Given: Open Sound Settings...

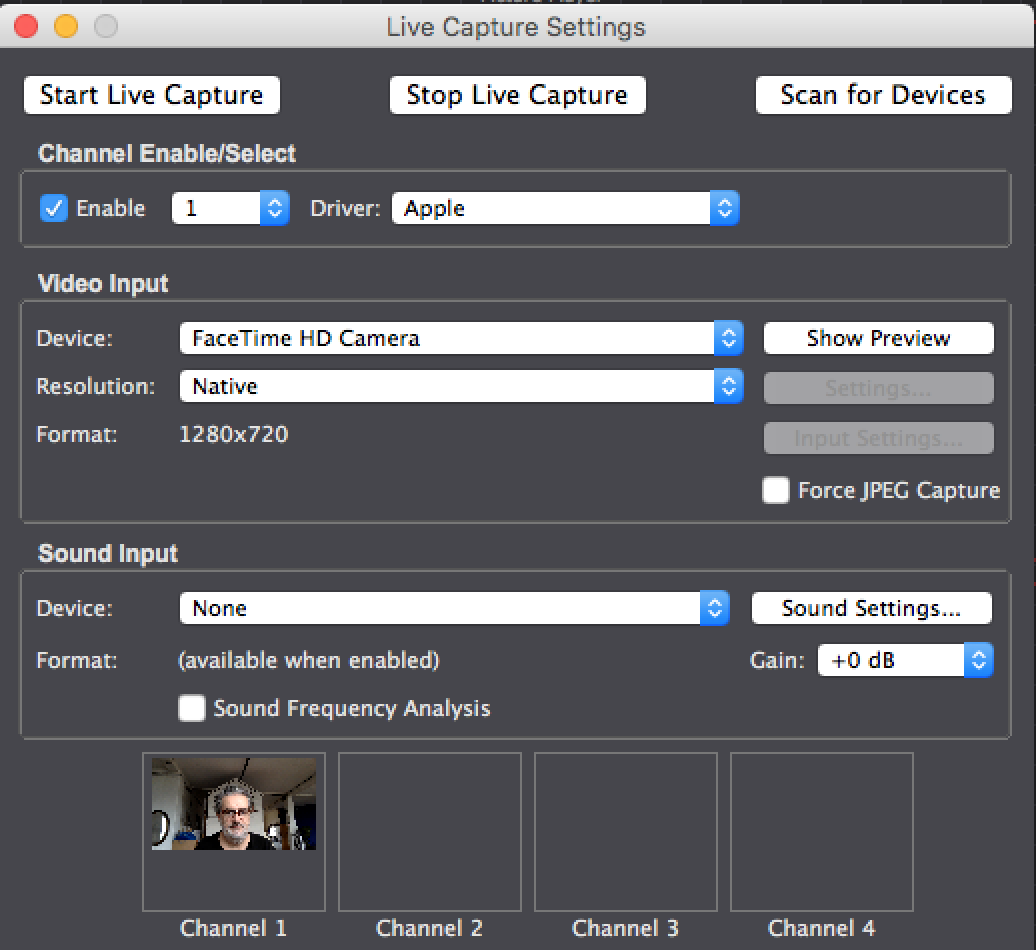Looking at the screenshot, I should coord(871,608).
